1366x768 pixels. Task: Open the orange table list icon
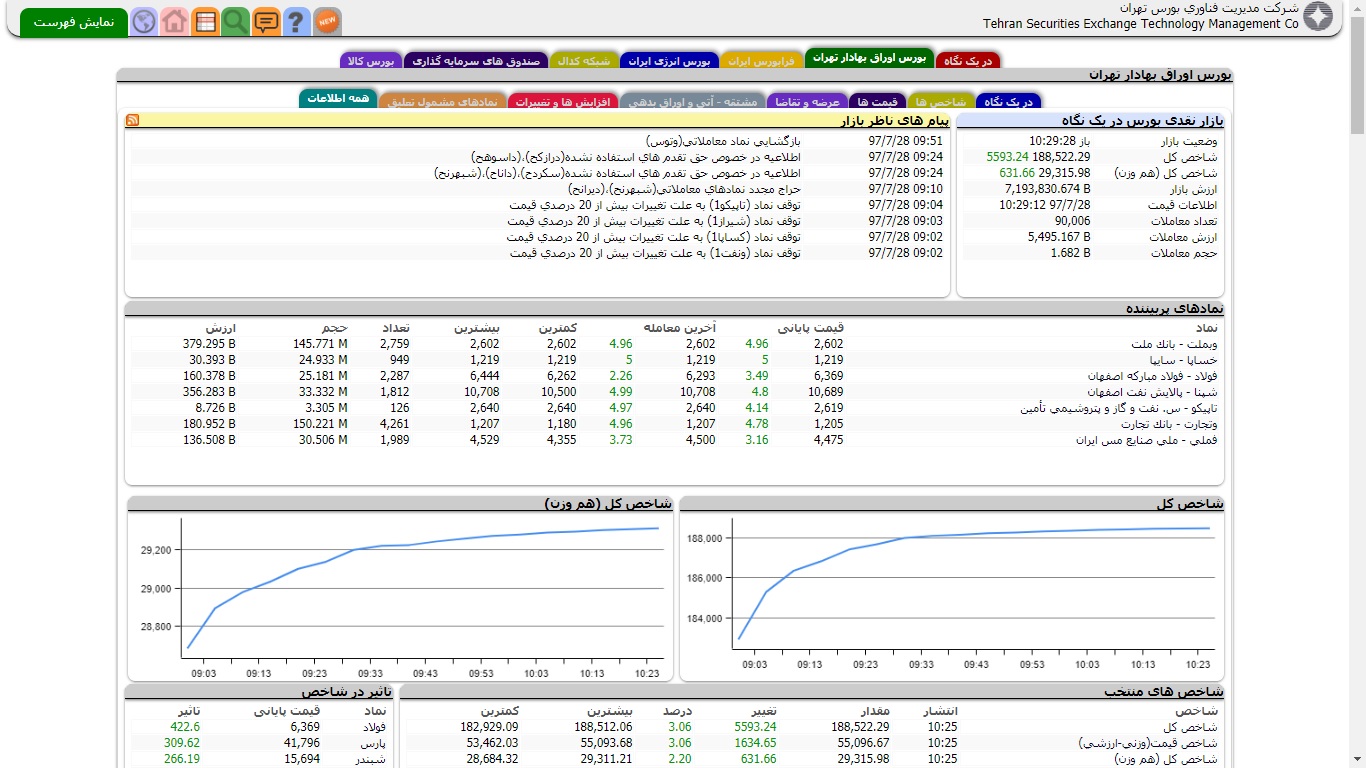pos(205,21)
